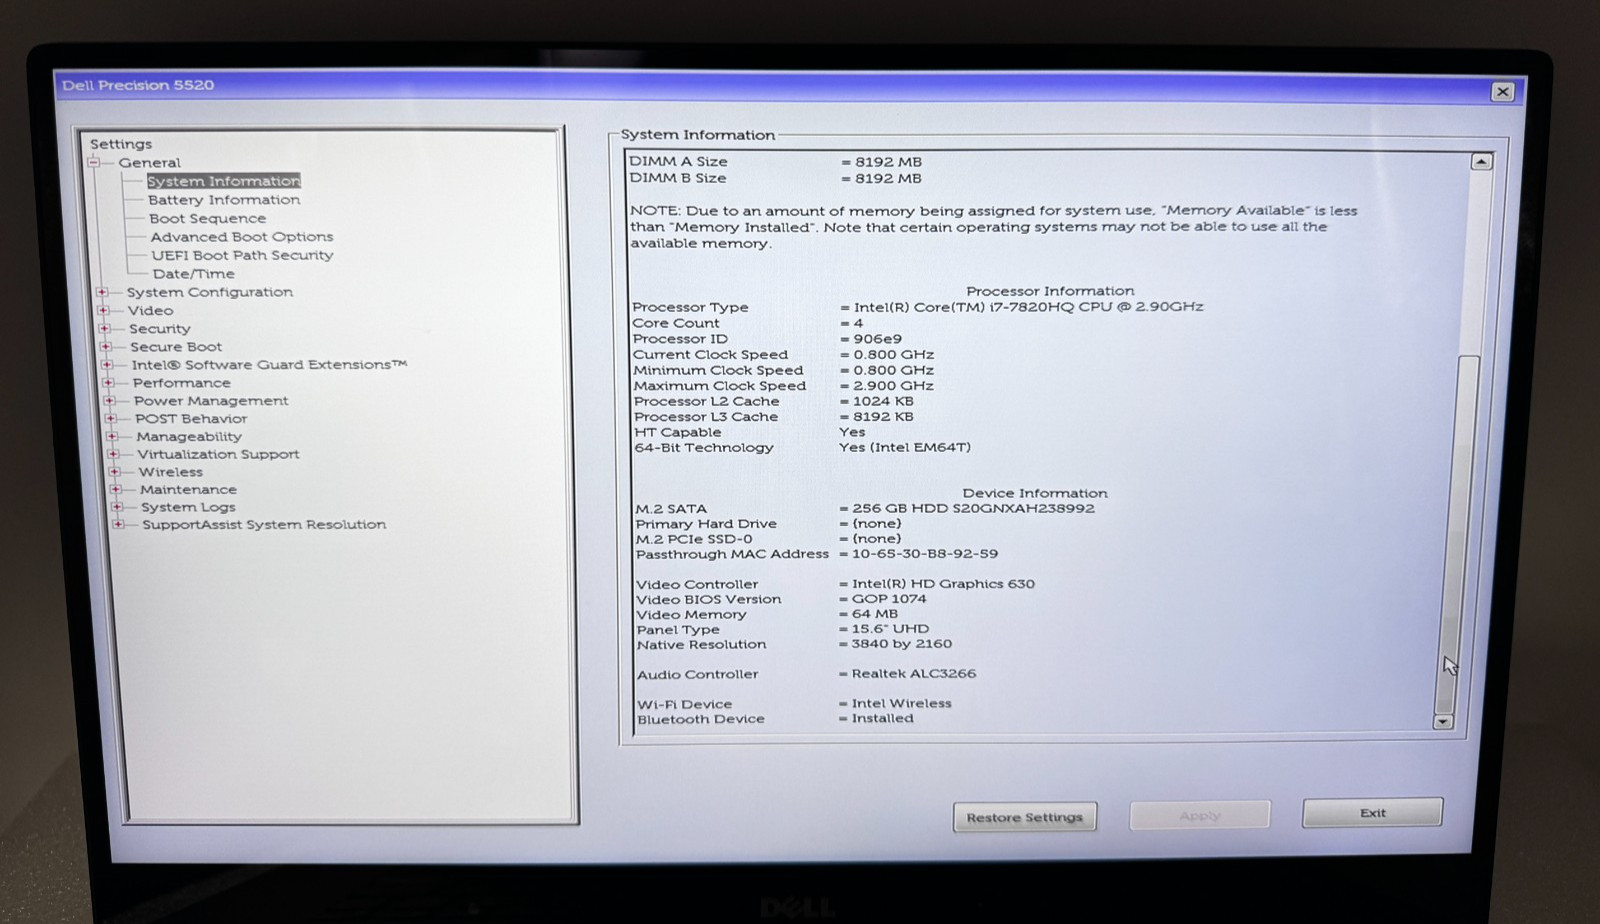Screen dimensions: 1600x924
Task: Expand the Power Management node
Action: [x=109, y=401]
